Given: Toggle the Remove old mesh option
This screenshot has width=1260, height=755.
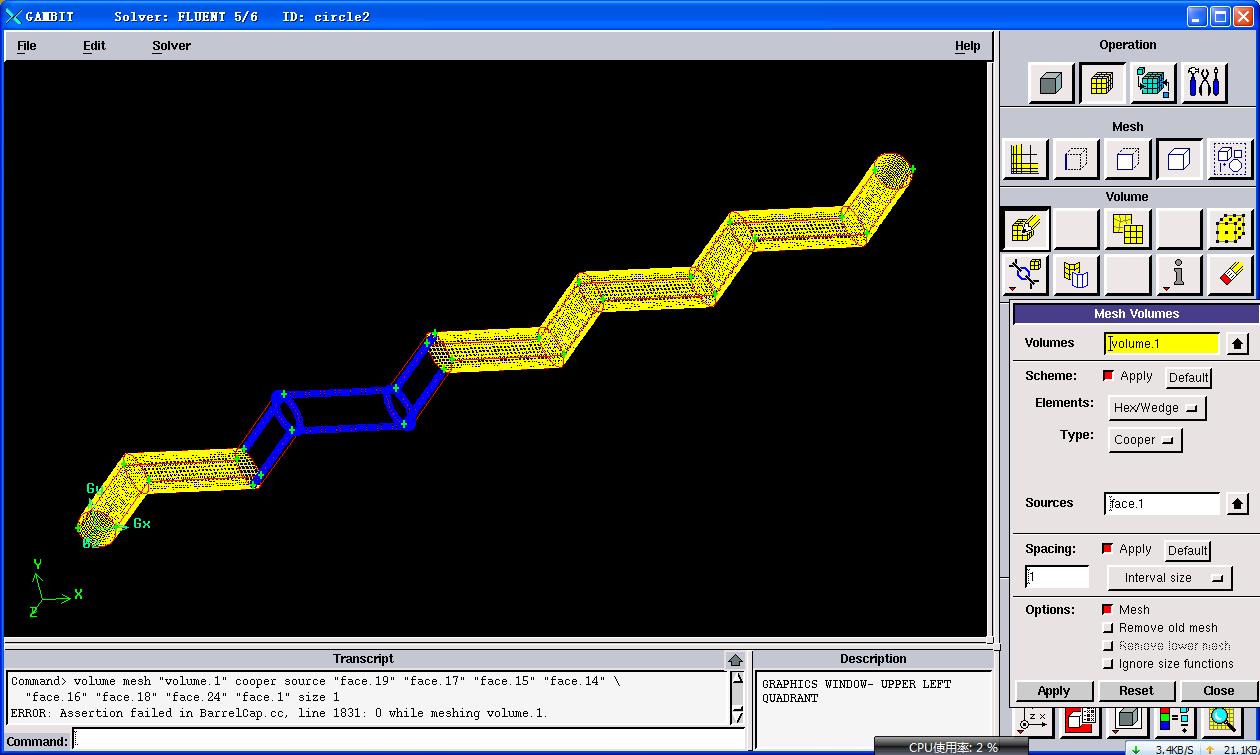Looking at the screenshot, I should click(1108, 628).
